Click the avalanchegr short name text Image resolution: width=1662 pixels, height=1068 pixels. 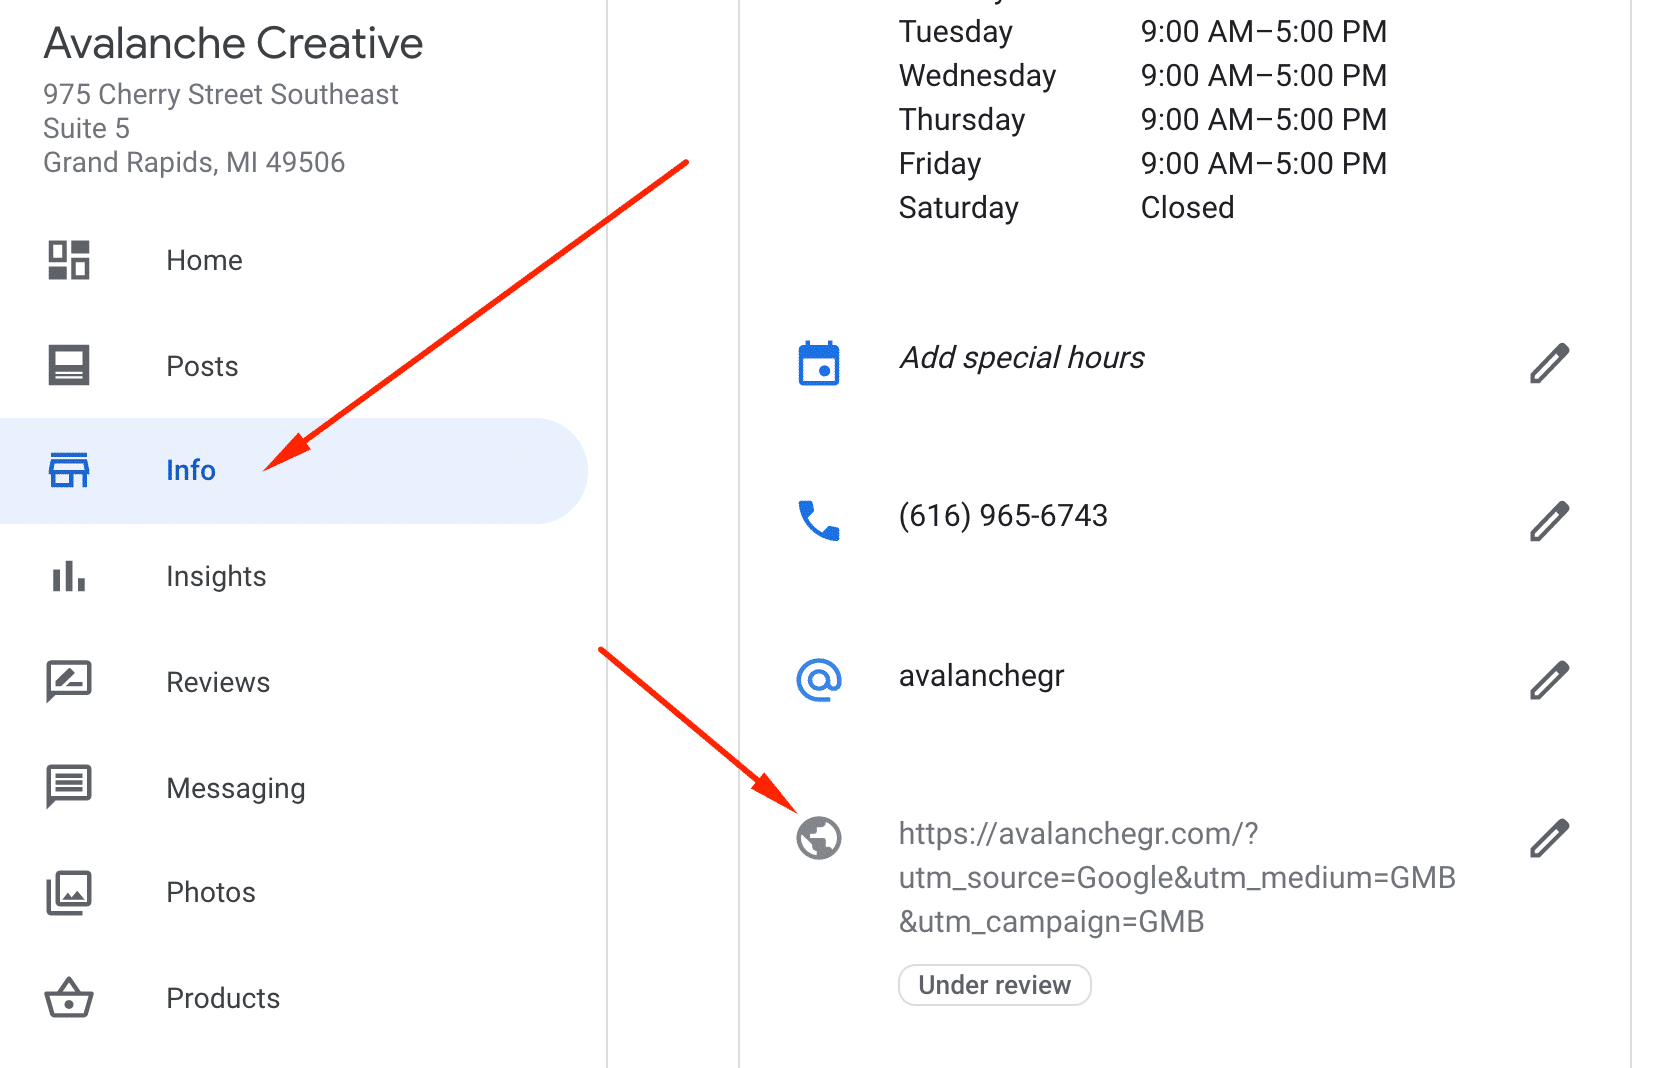[x=981, y=676]
